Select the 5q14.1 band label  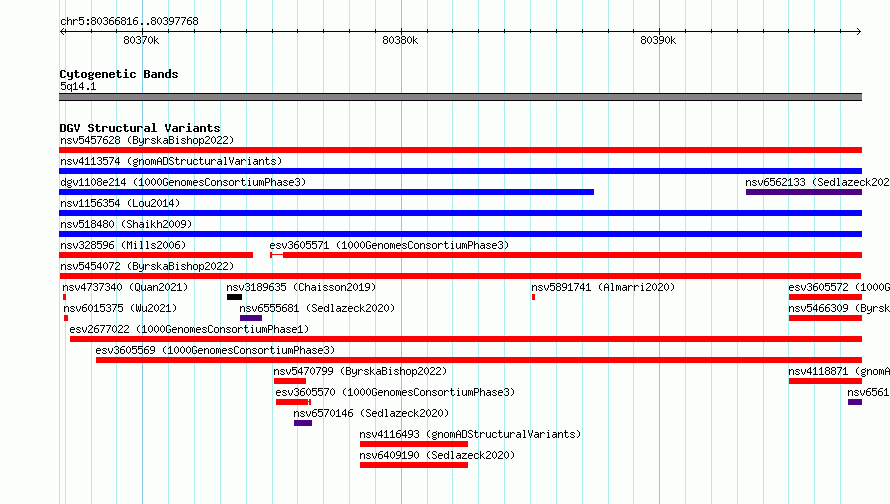tap(78, 86)
